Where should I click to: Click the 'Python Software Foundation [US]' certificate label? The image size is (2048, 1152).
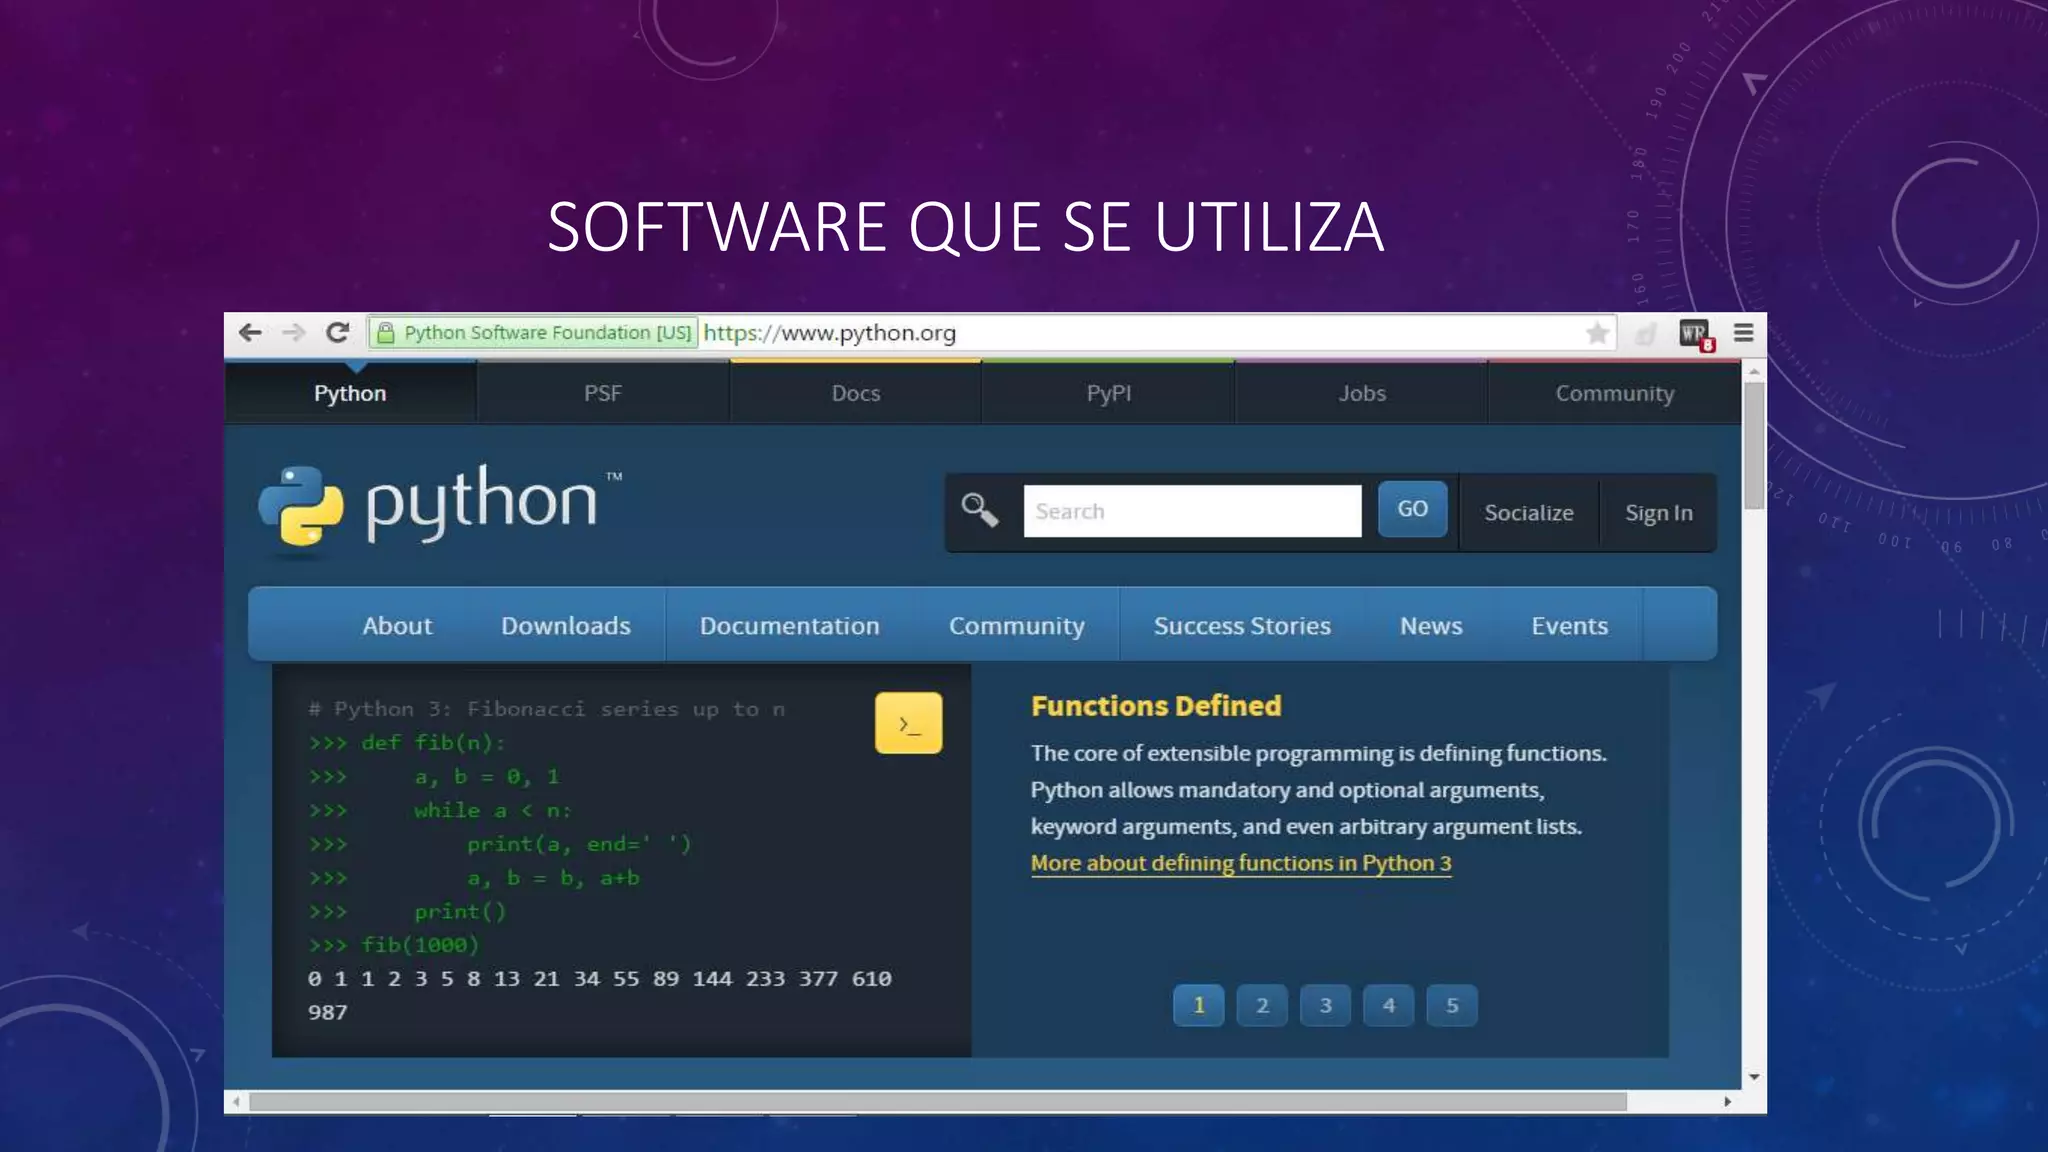point(547,333)
